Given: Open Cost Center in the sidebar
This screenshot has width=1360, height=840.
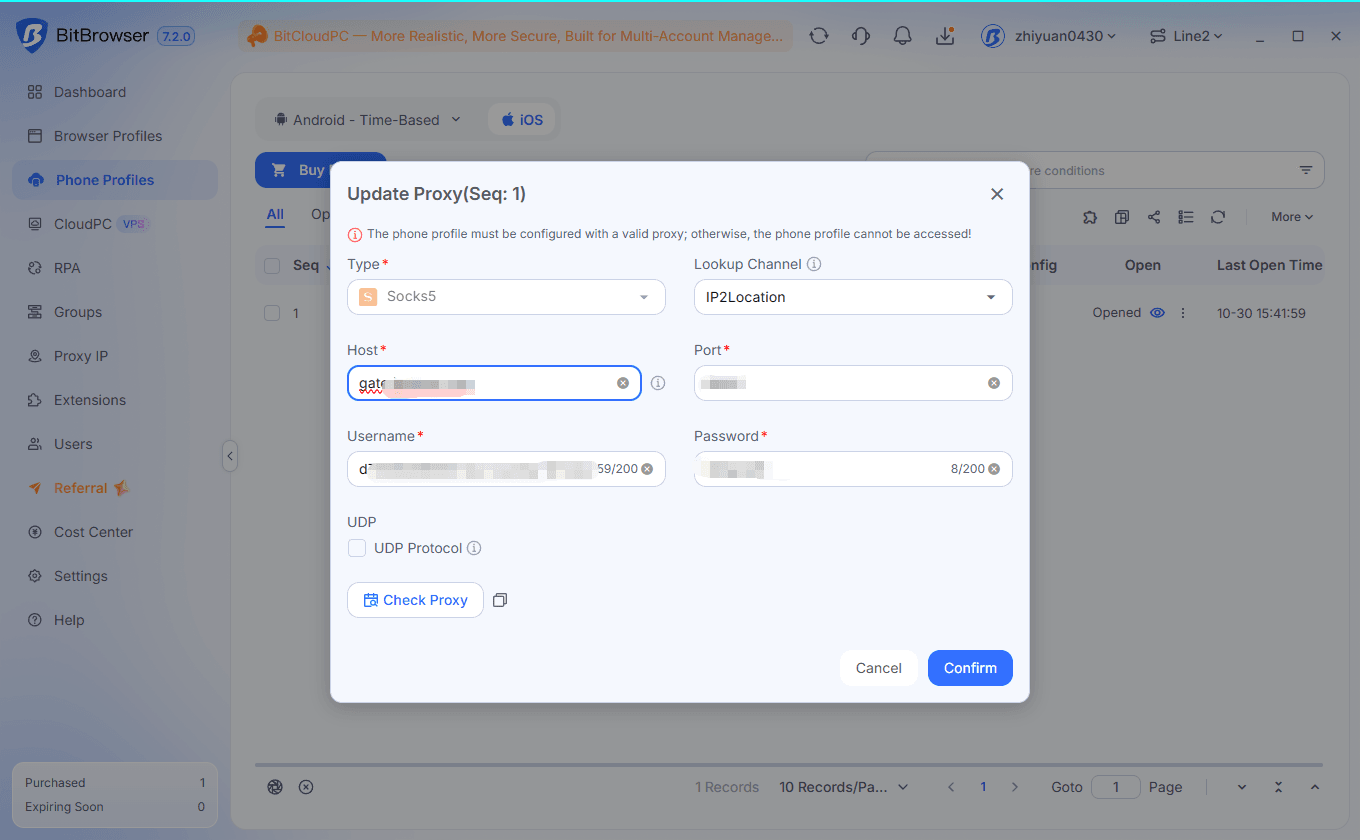Looking at the screenshot, I should [114, 532].
